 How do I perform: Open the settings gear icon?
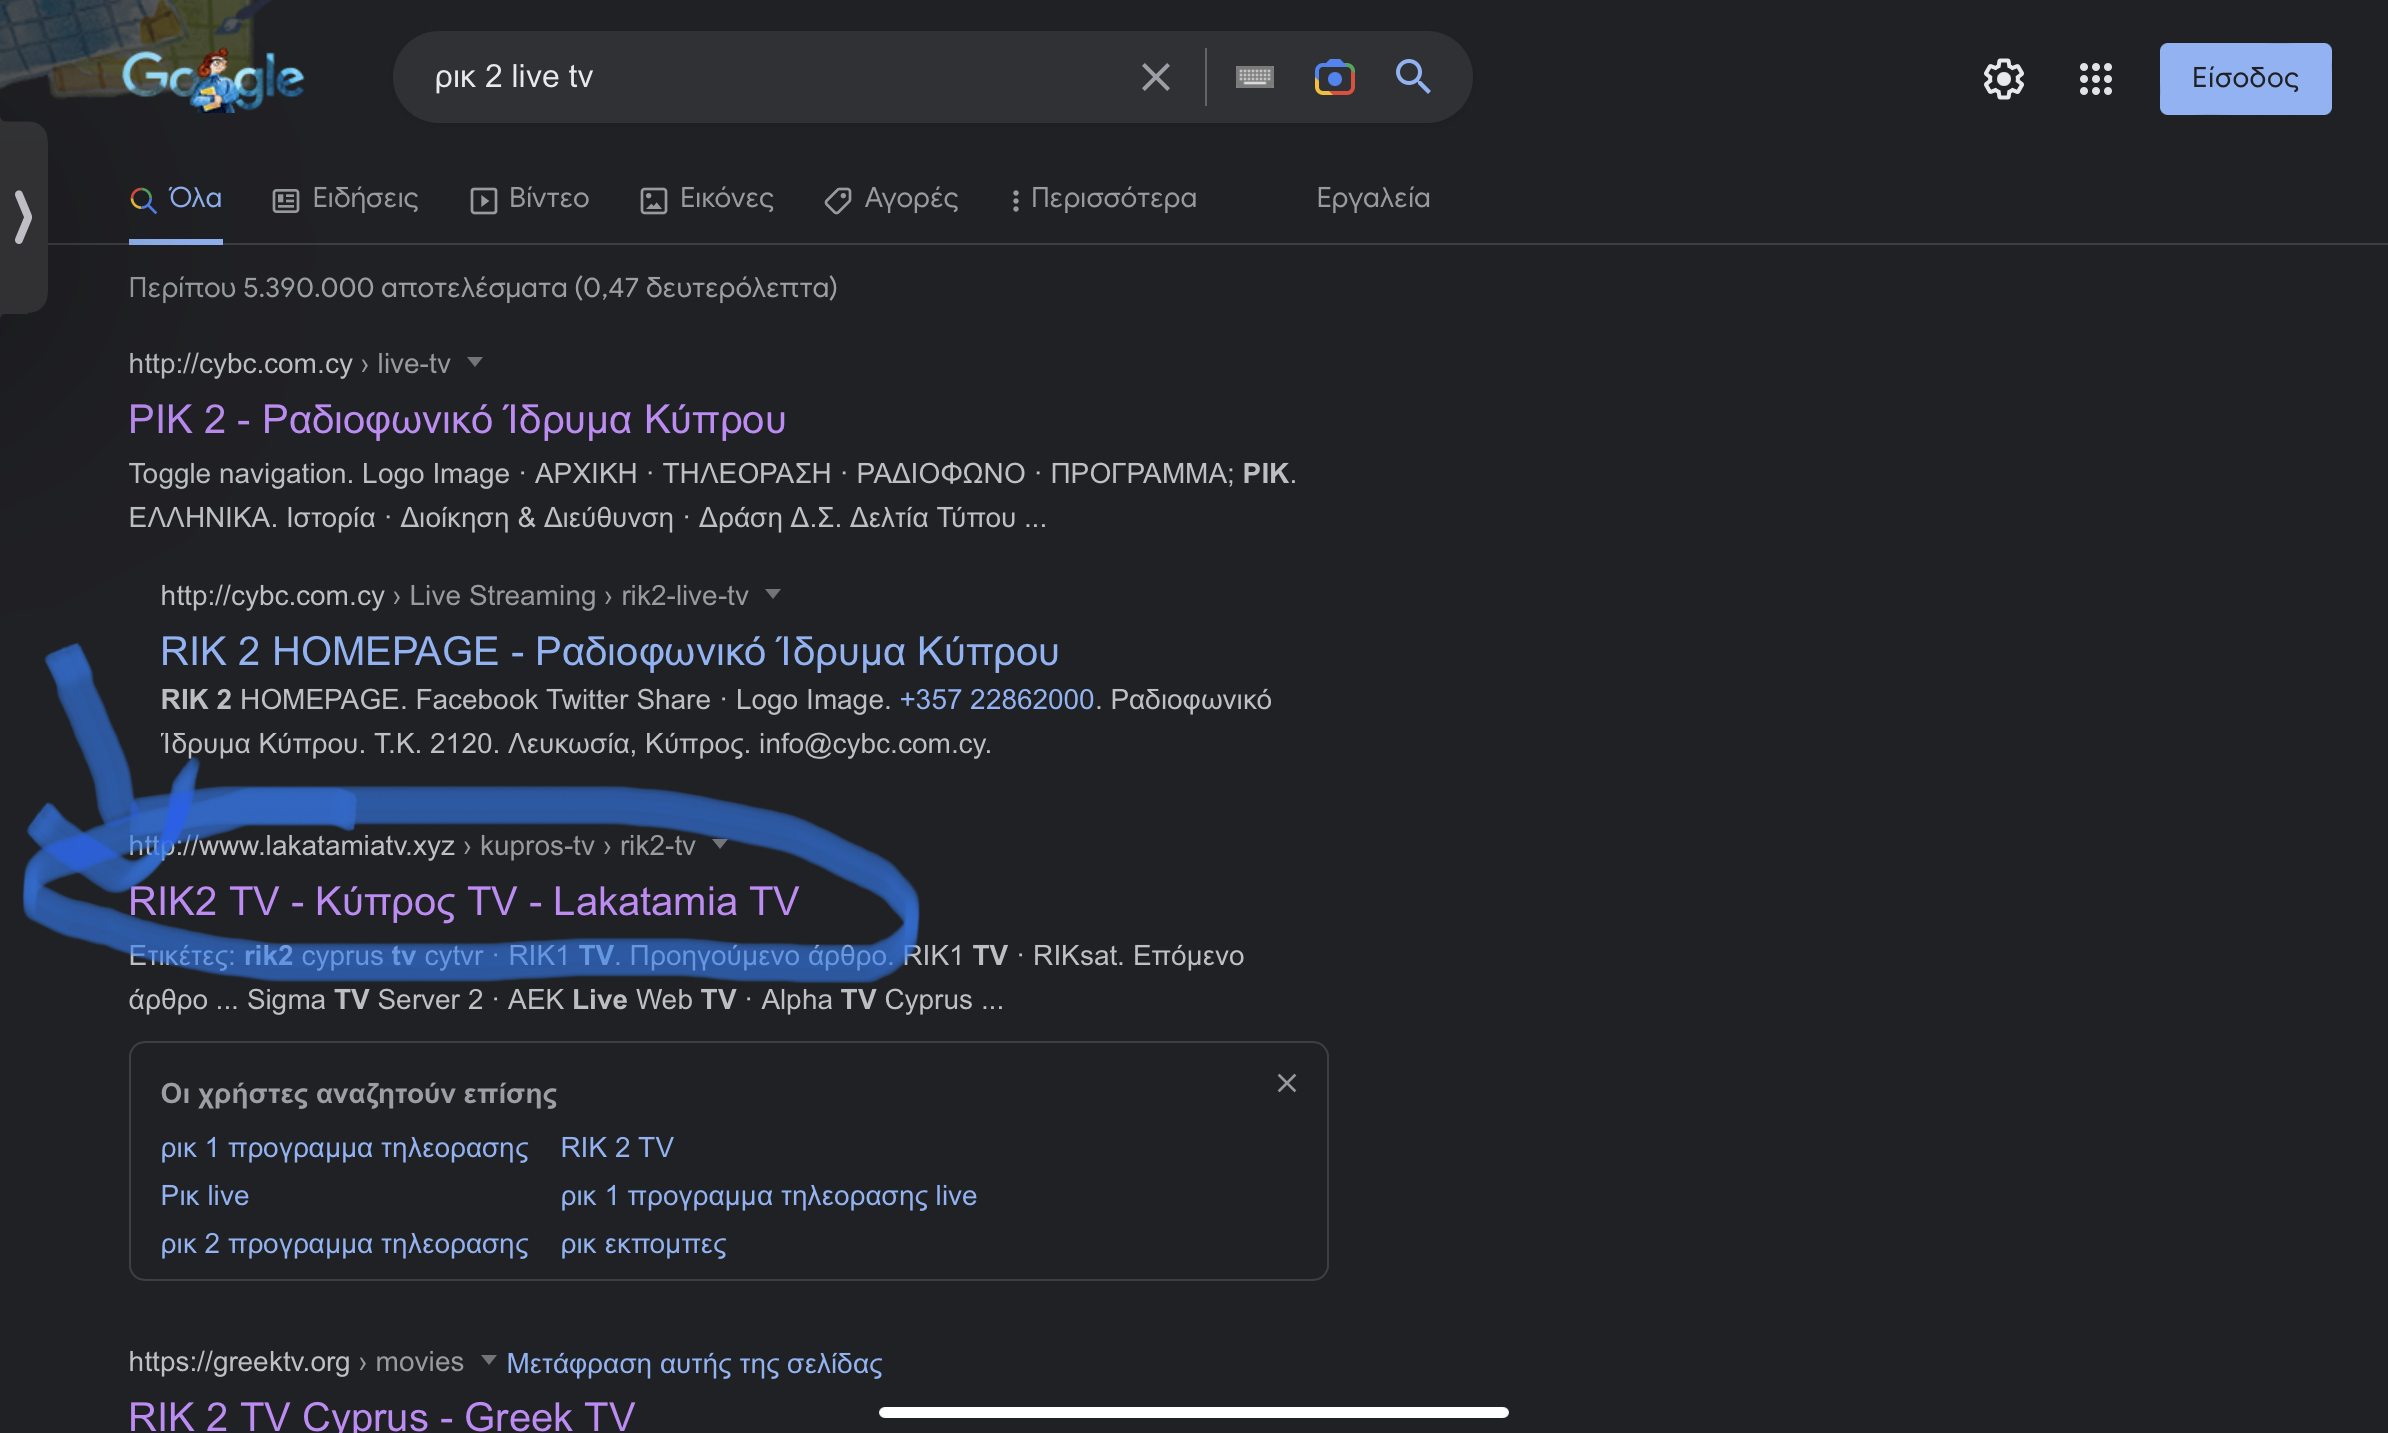pyautogui.click(x=2004, y=79)
